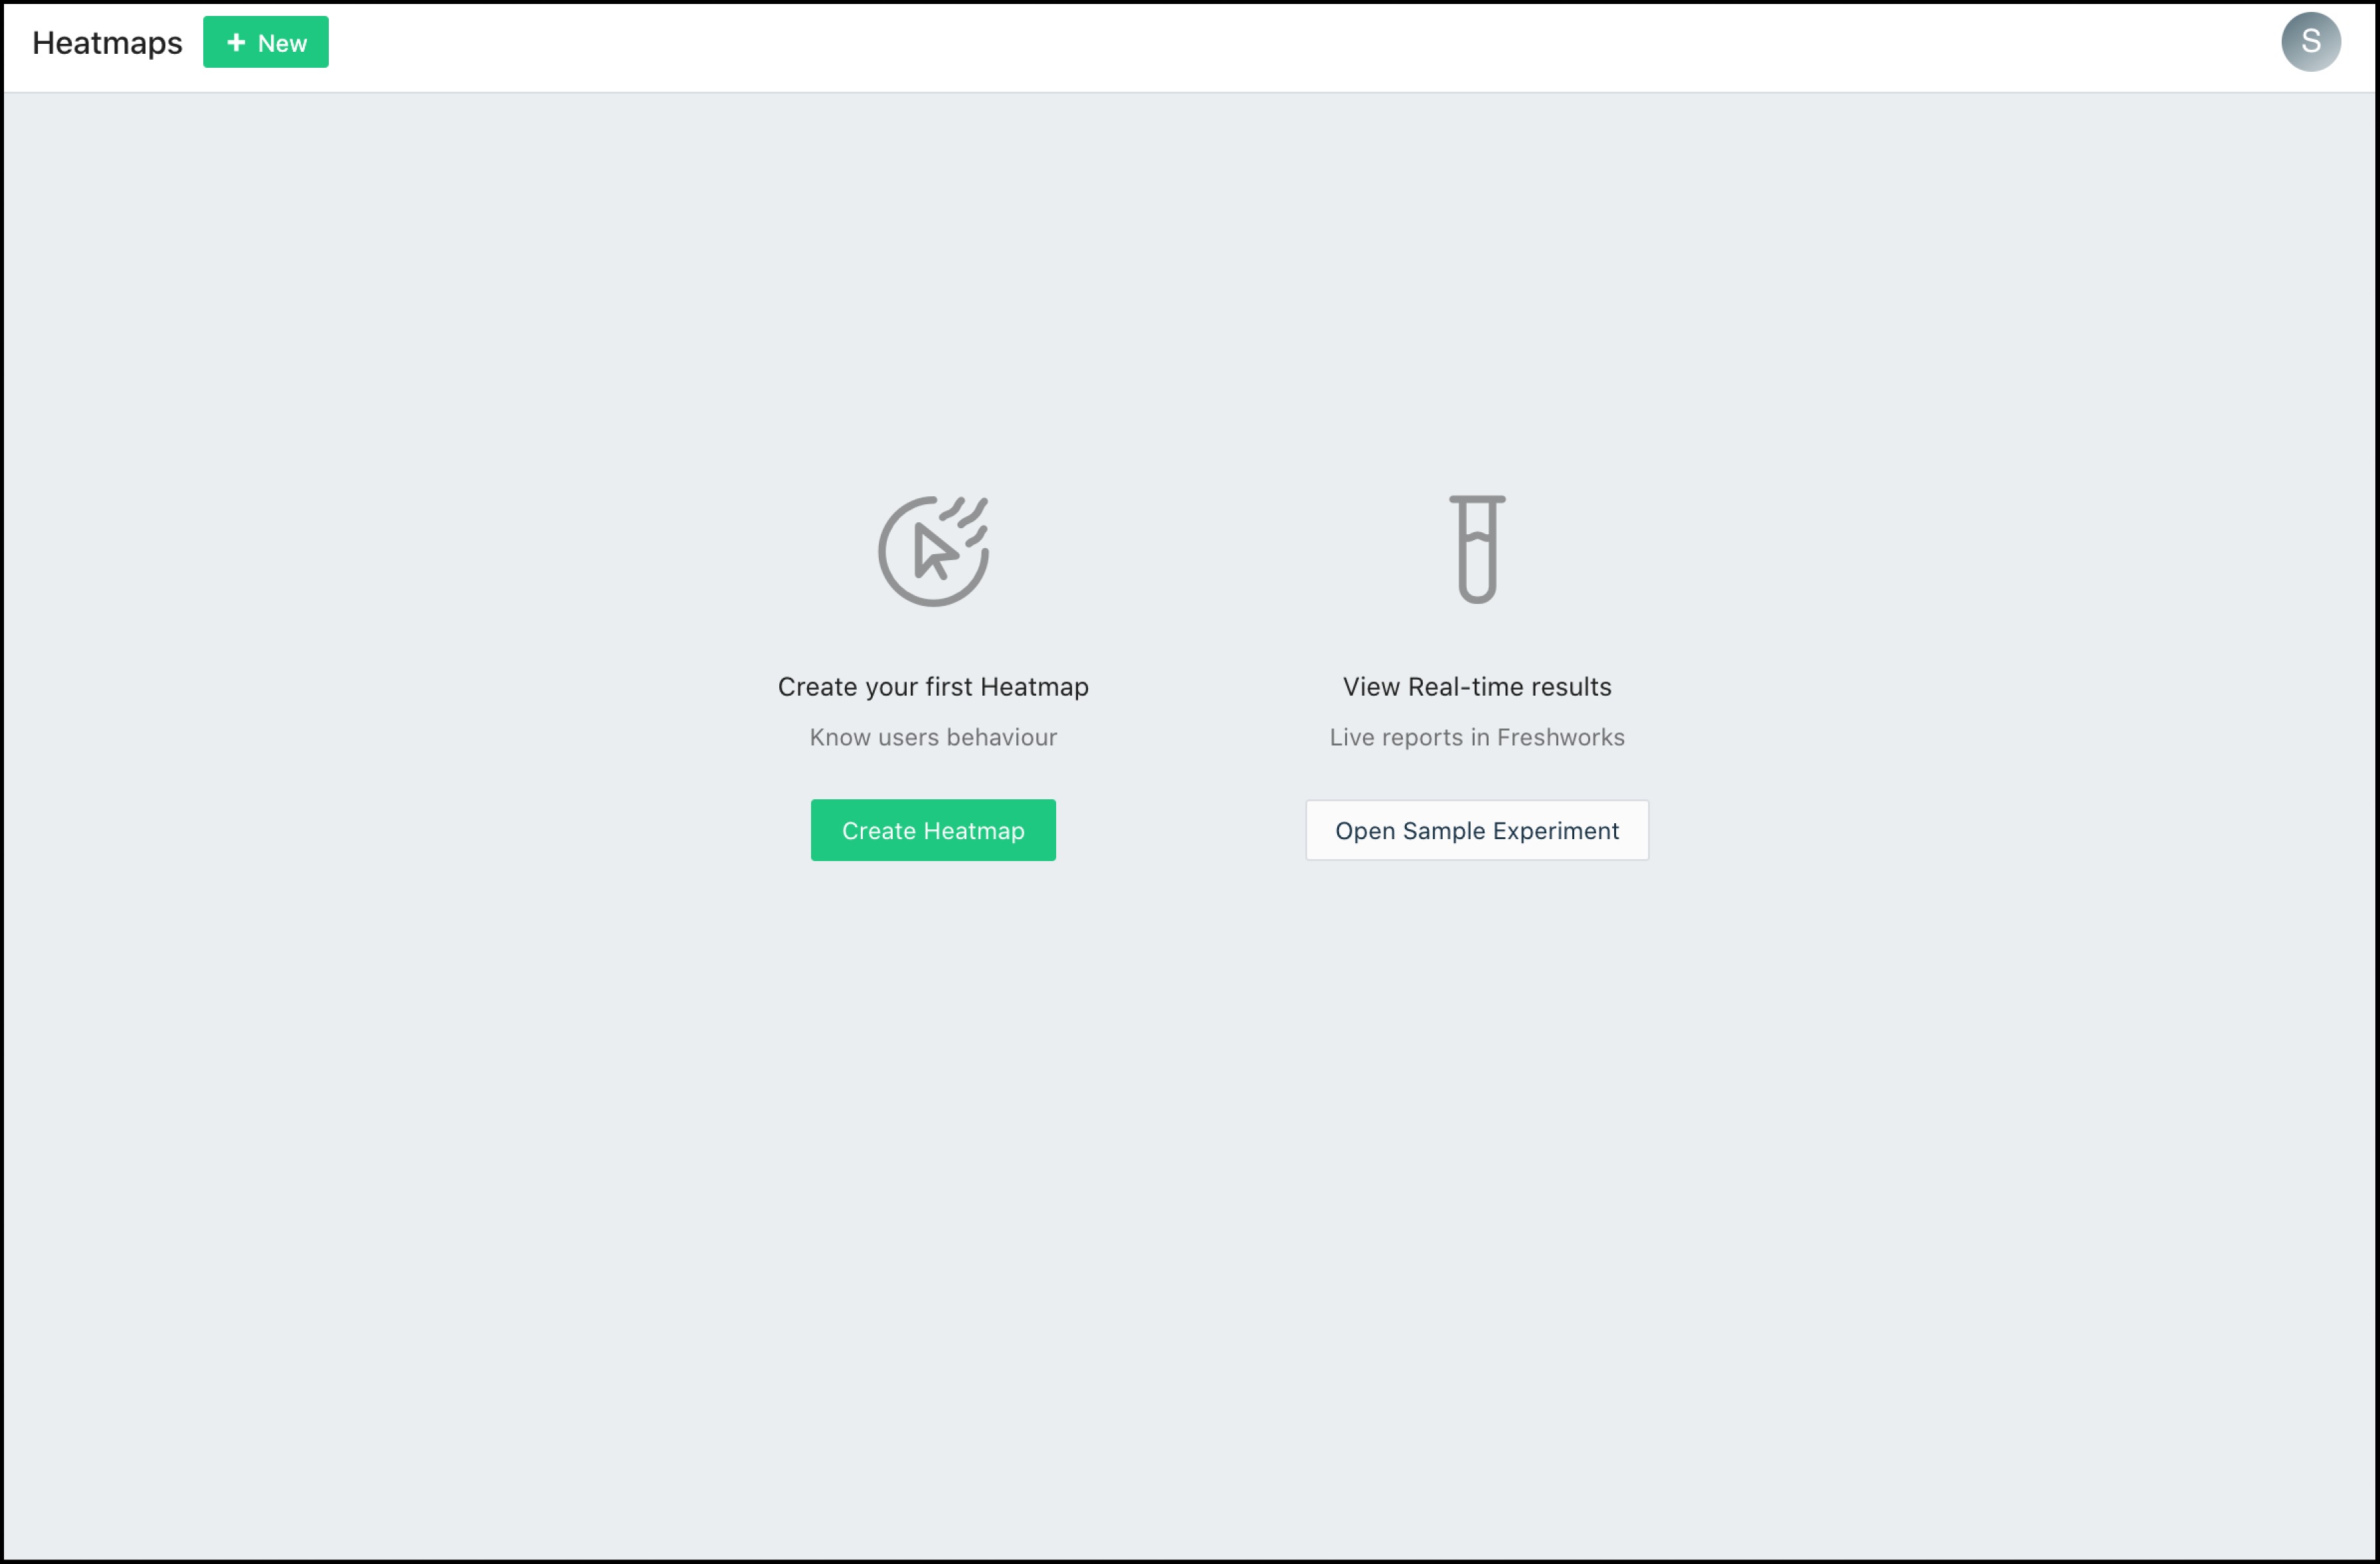The image size is (2380, 1564).
Task: Click 'Know users behaviour' subtitle
Action: coord(932,737)
